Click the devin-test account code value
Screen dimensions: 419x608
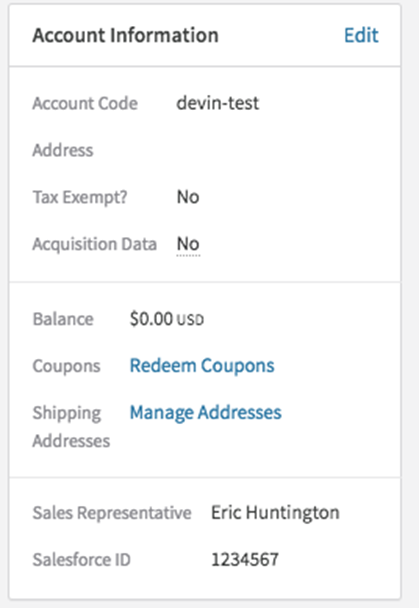218,103
